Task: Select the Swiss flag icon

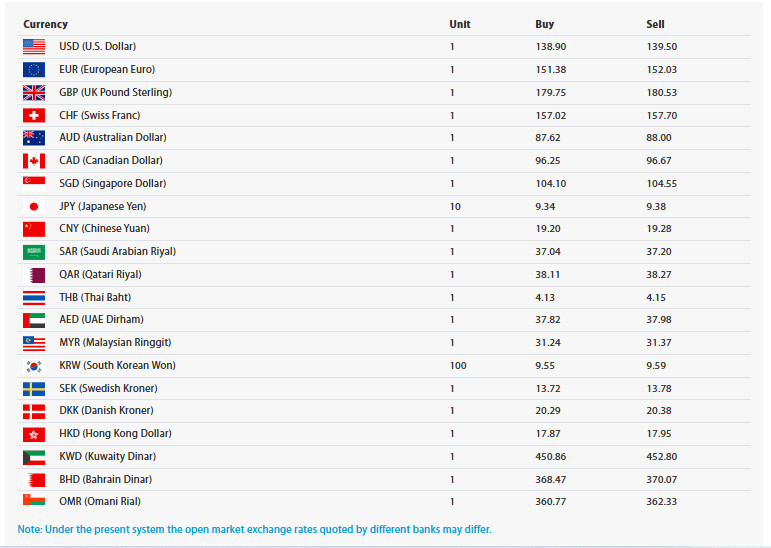Action: 34,115
